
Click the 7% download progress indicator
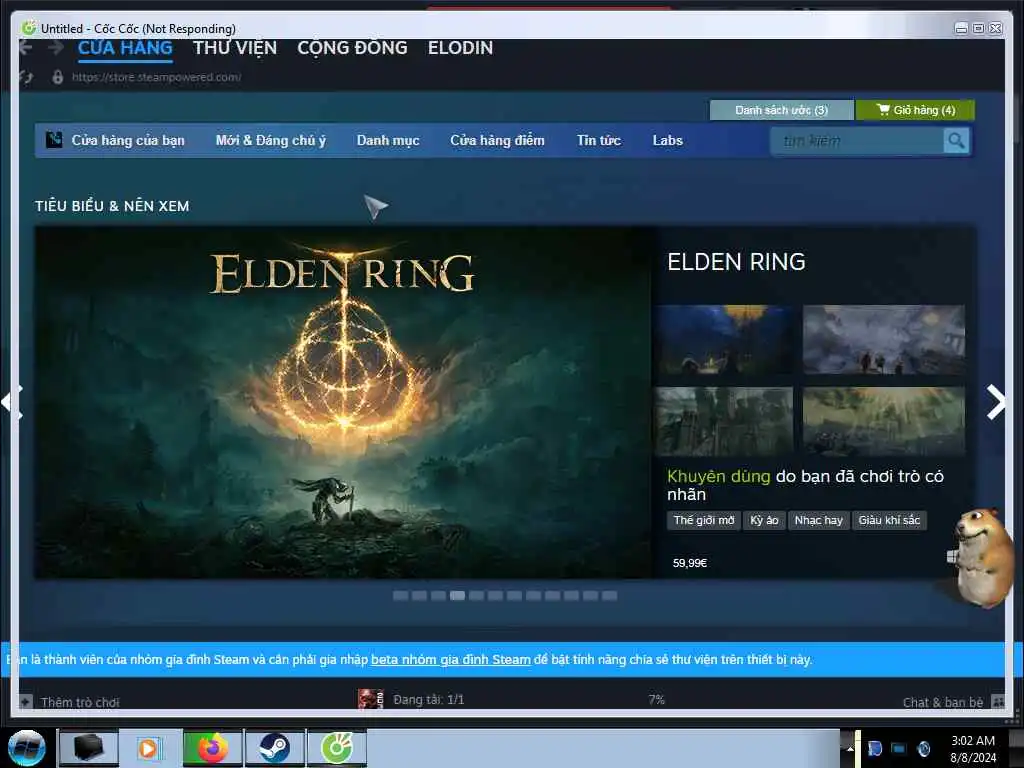(656, 699)
